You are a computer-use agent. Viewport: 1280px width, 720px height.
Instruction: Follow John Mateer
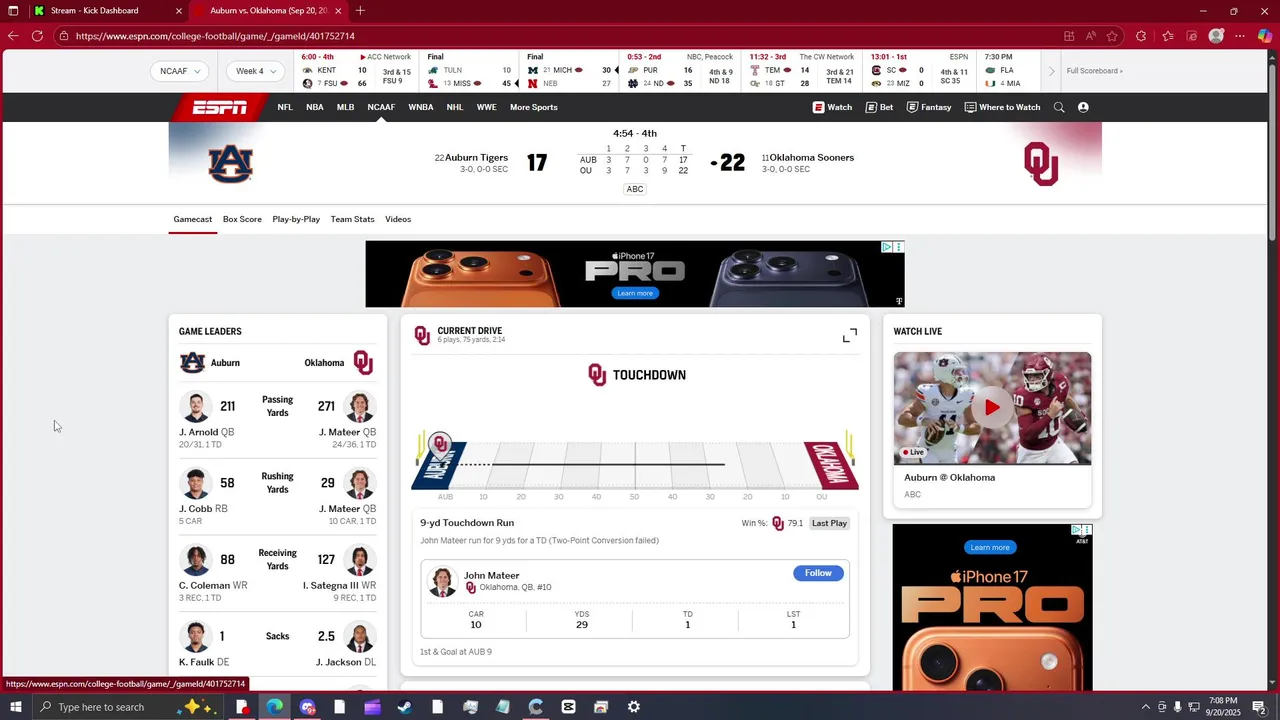click(818, 573)
